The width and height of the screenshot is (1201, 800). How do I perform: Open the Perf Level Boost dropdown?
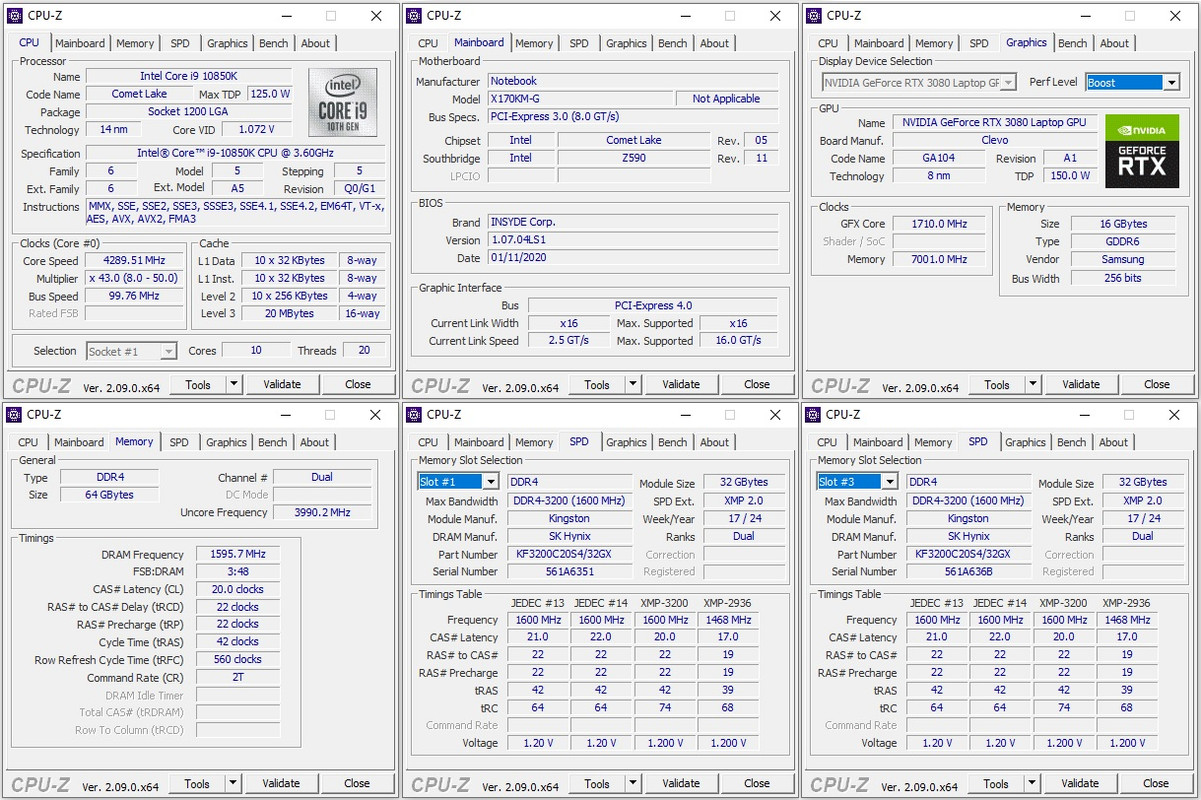point(1171,83)
